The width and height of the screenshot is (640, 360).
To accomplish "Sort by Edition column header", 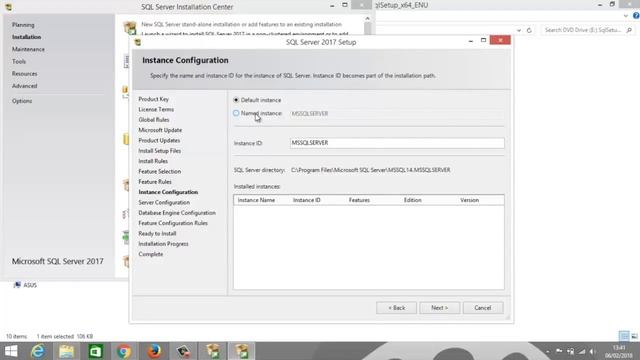I will 413,200.
